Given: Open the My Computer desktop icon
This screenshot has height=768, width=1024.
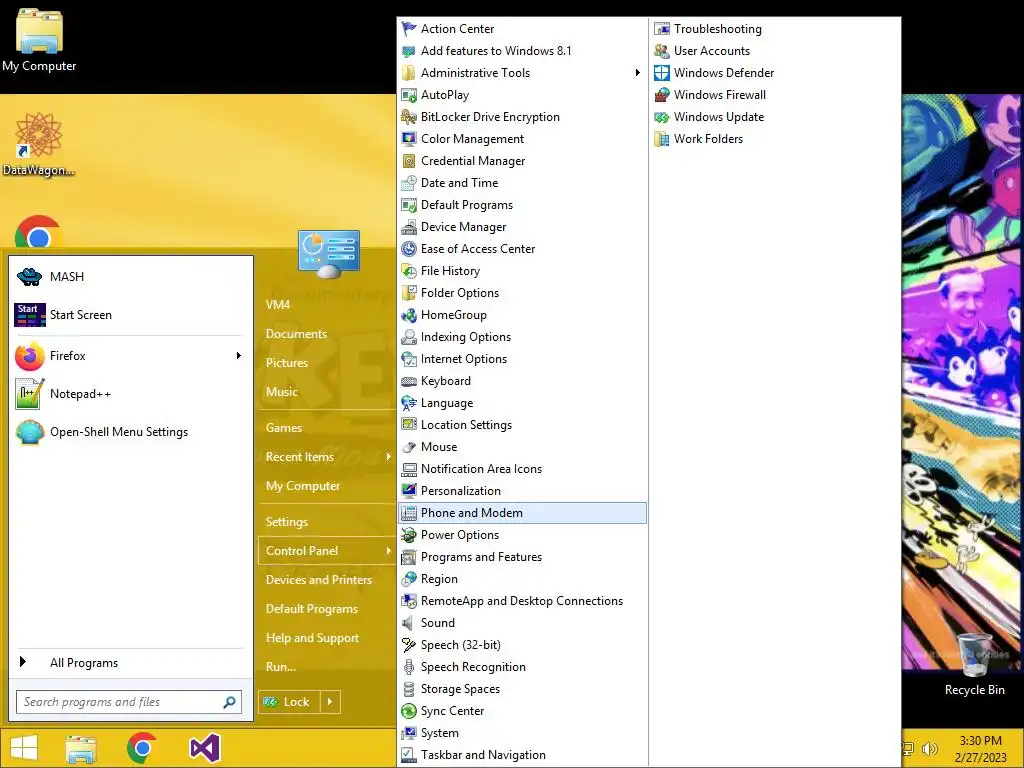Looking at the screenshot, I should [39, 39].
